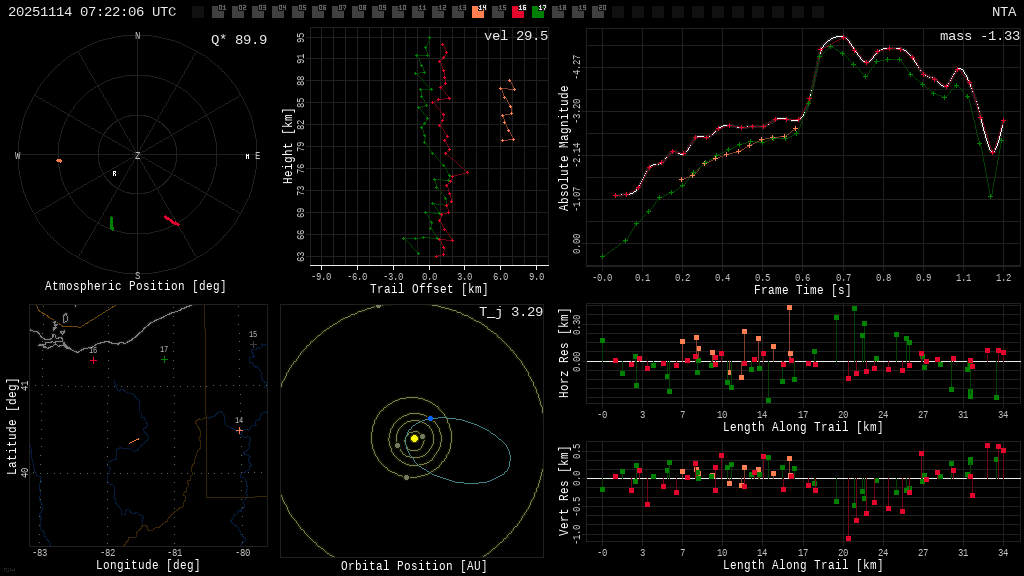Click the green station 17 cross on map
This screenshot has width=1024, height=576.
(x=164, y=359)
